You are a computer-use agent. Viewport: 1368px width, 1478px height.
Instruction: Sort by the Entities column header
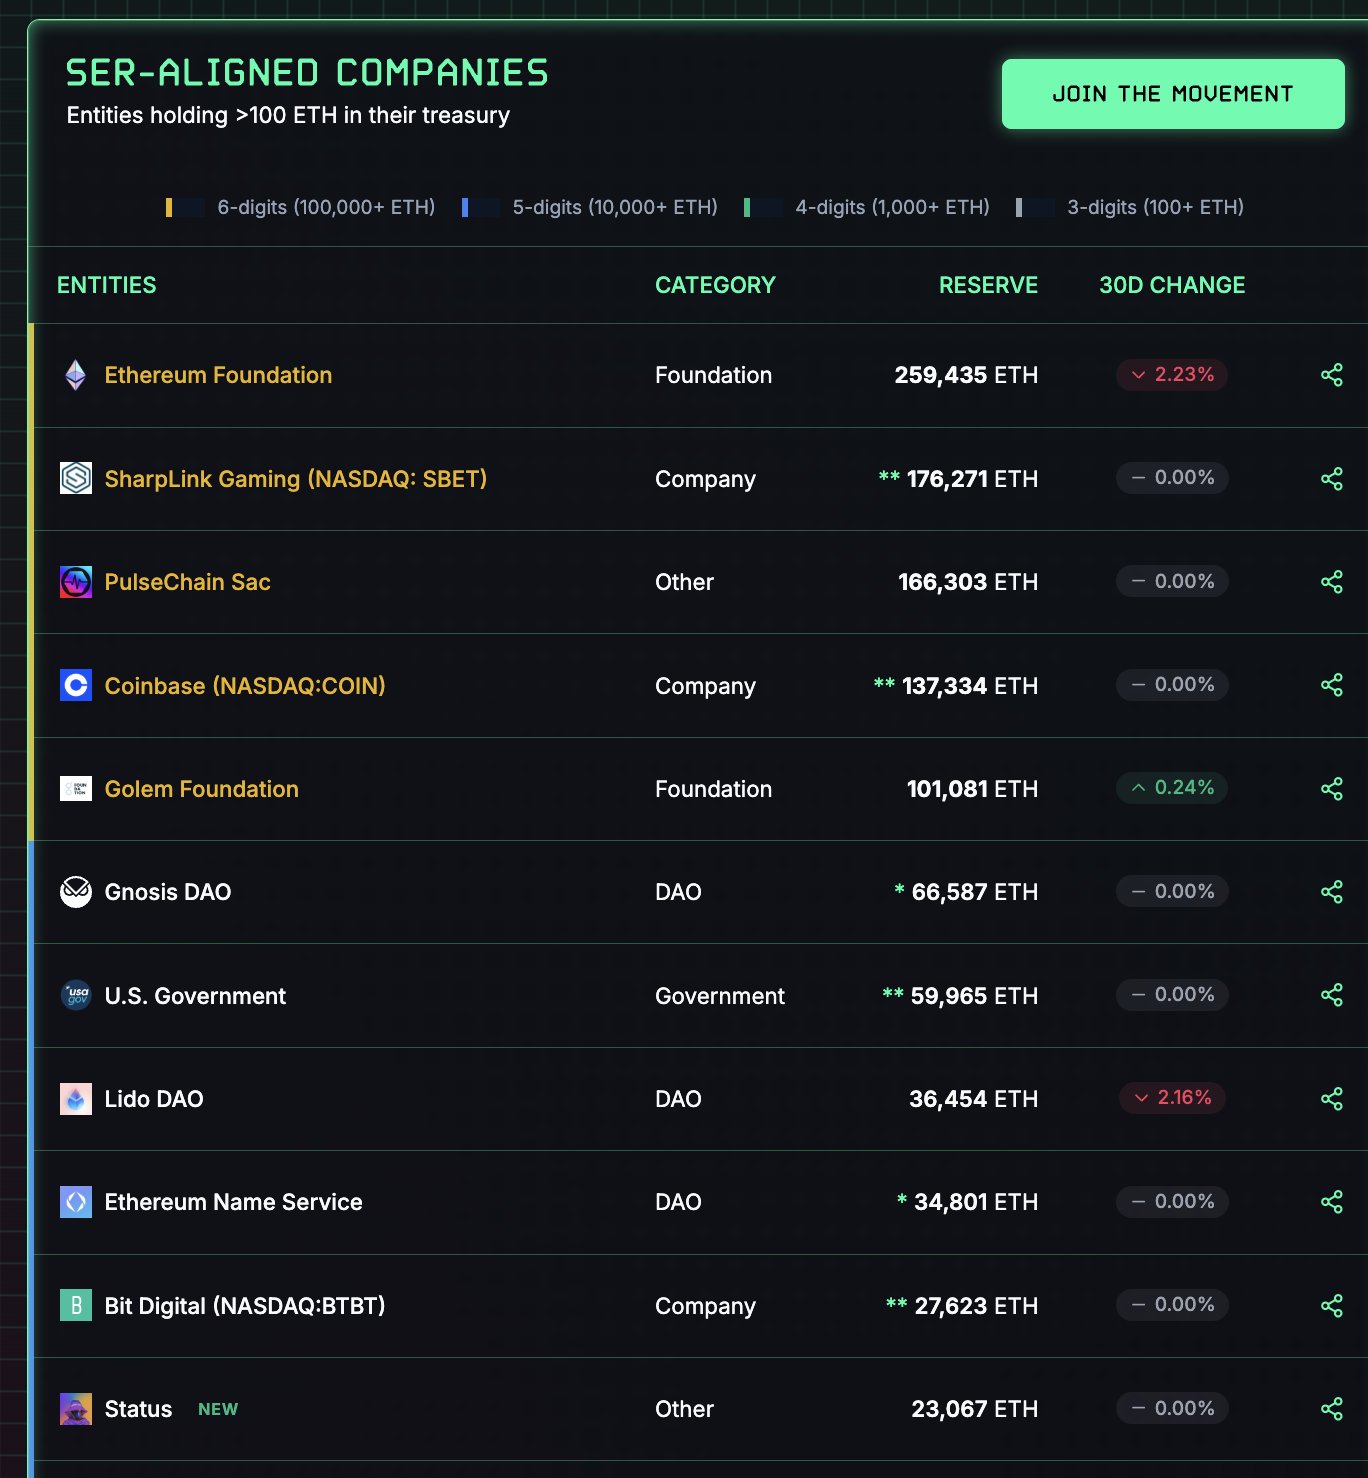pos(107,285)
